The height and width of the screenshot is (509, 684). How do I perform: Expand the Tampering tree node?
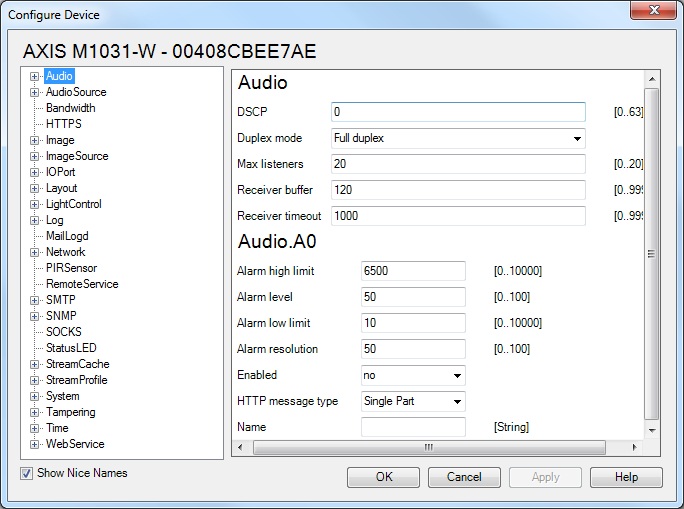(34, 412)
